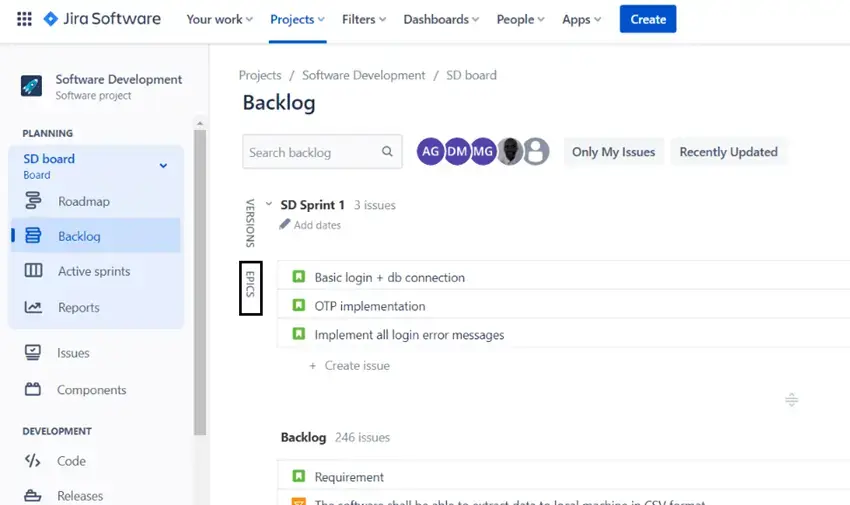Click the Search backlog input field
The image size is (850, 505).
[312, 152]
